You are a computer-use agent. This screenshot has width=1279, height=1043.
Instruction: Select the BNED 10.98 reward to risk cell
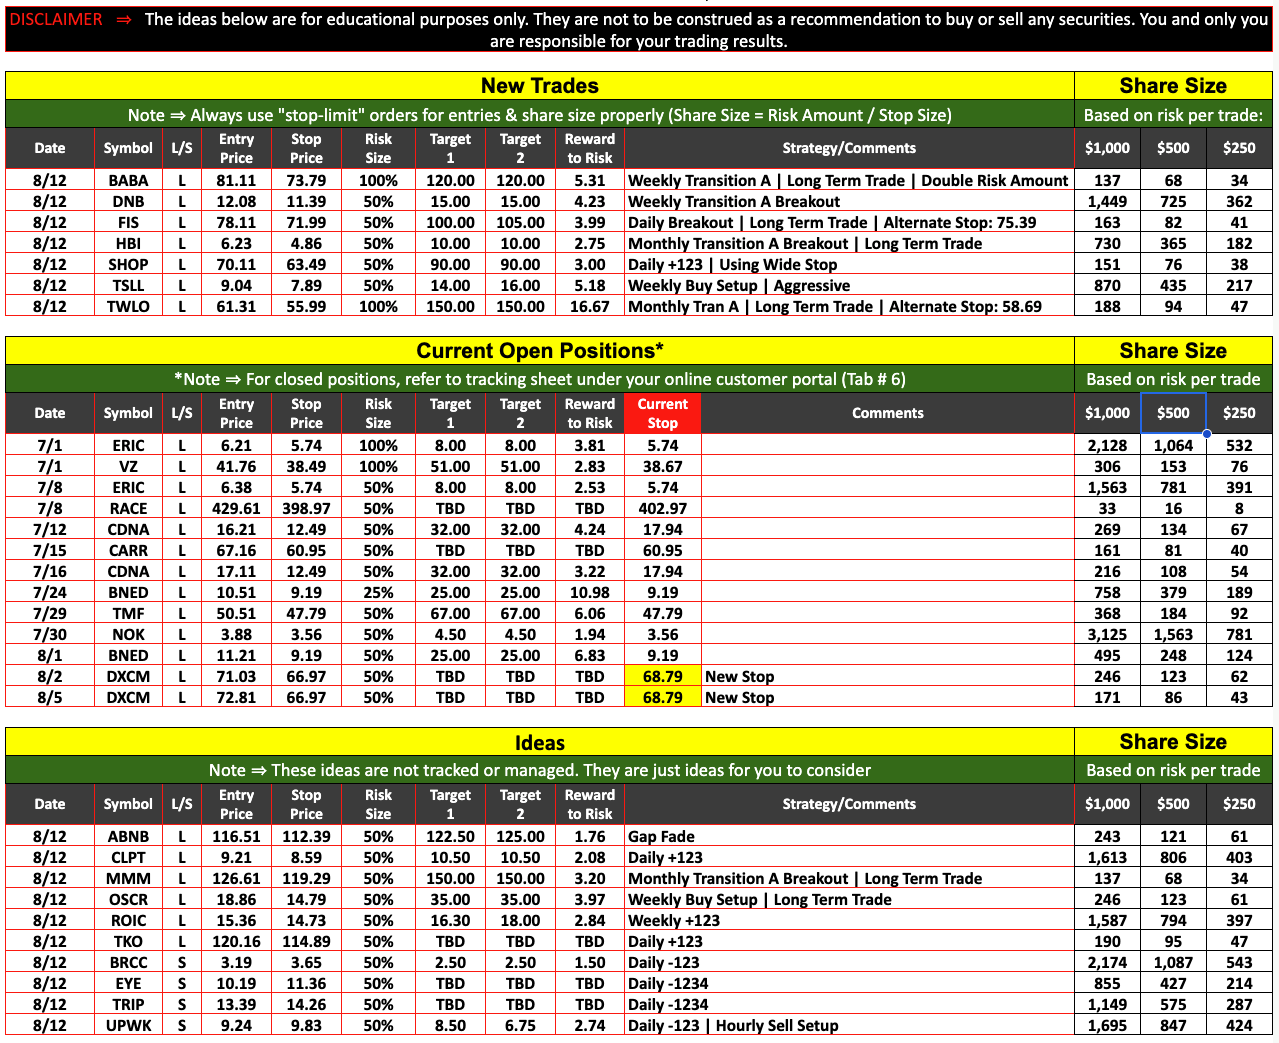click(589, 593)
